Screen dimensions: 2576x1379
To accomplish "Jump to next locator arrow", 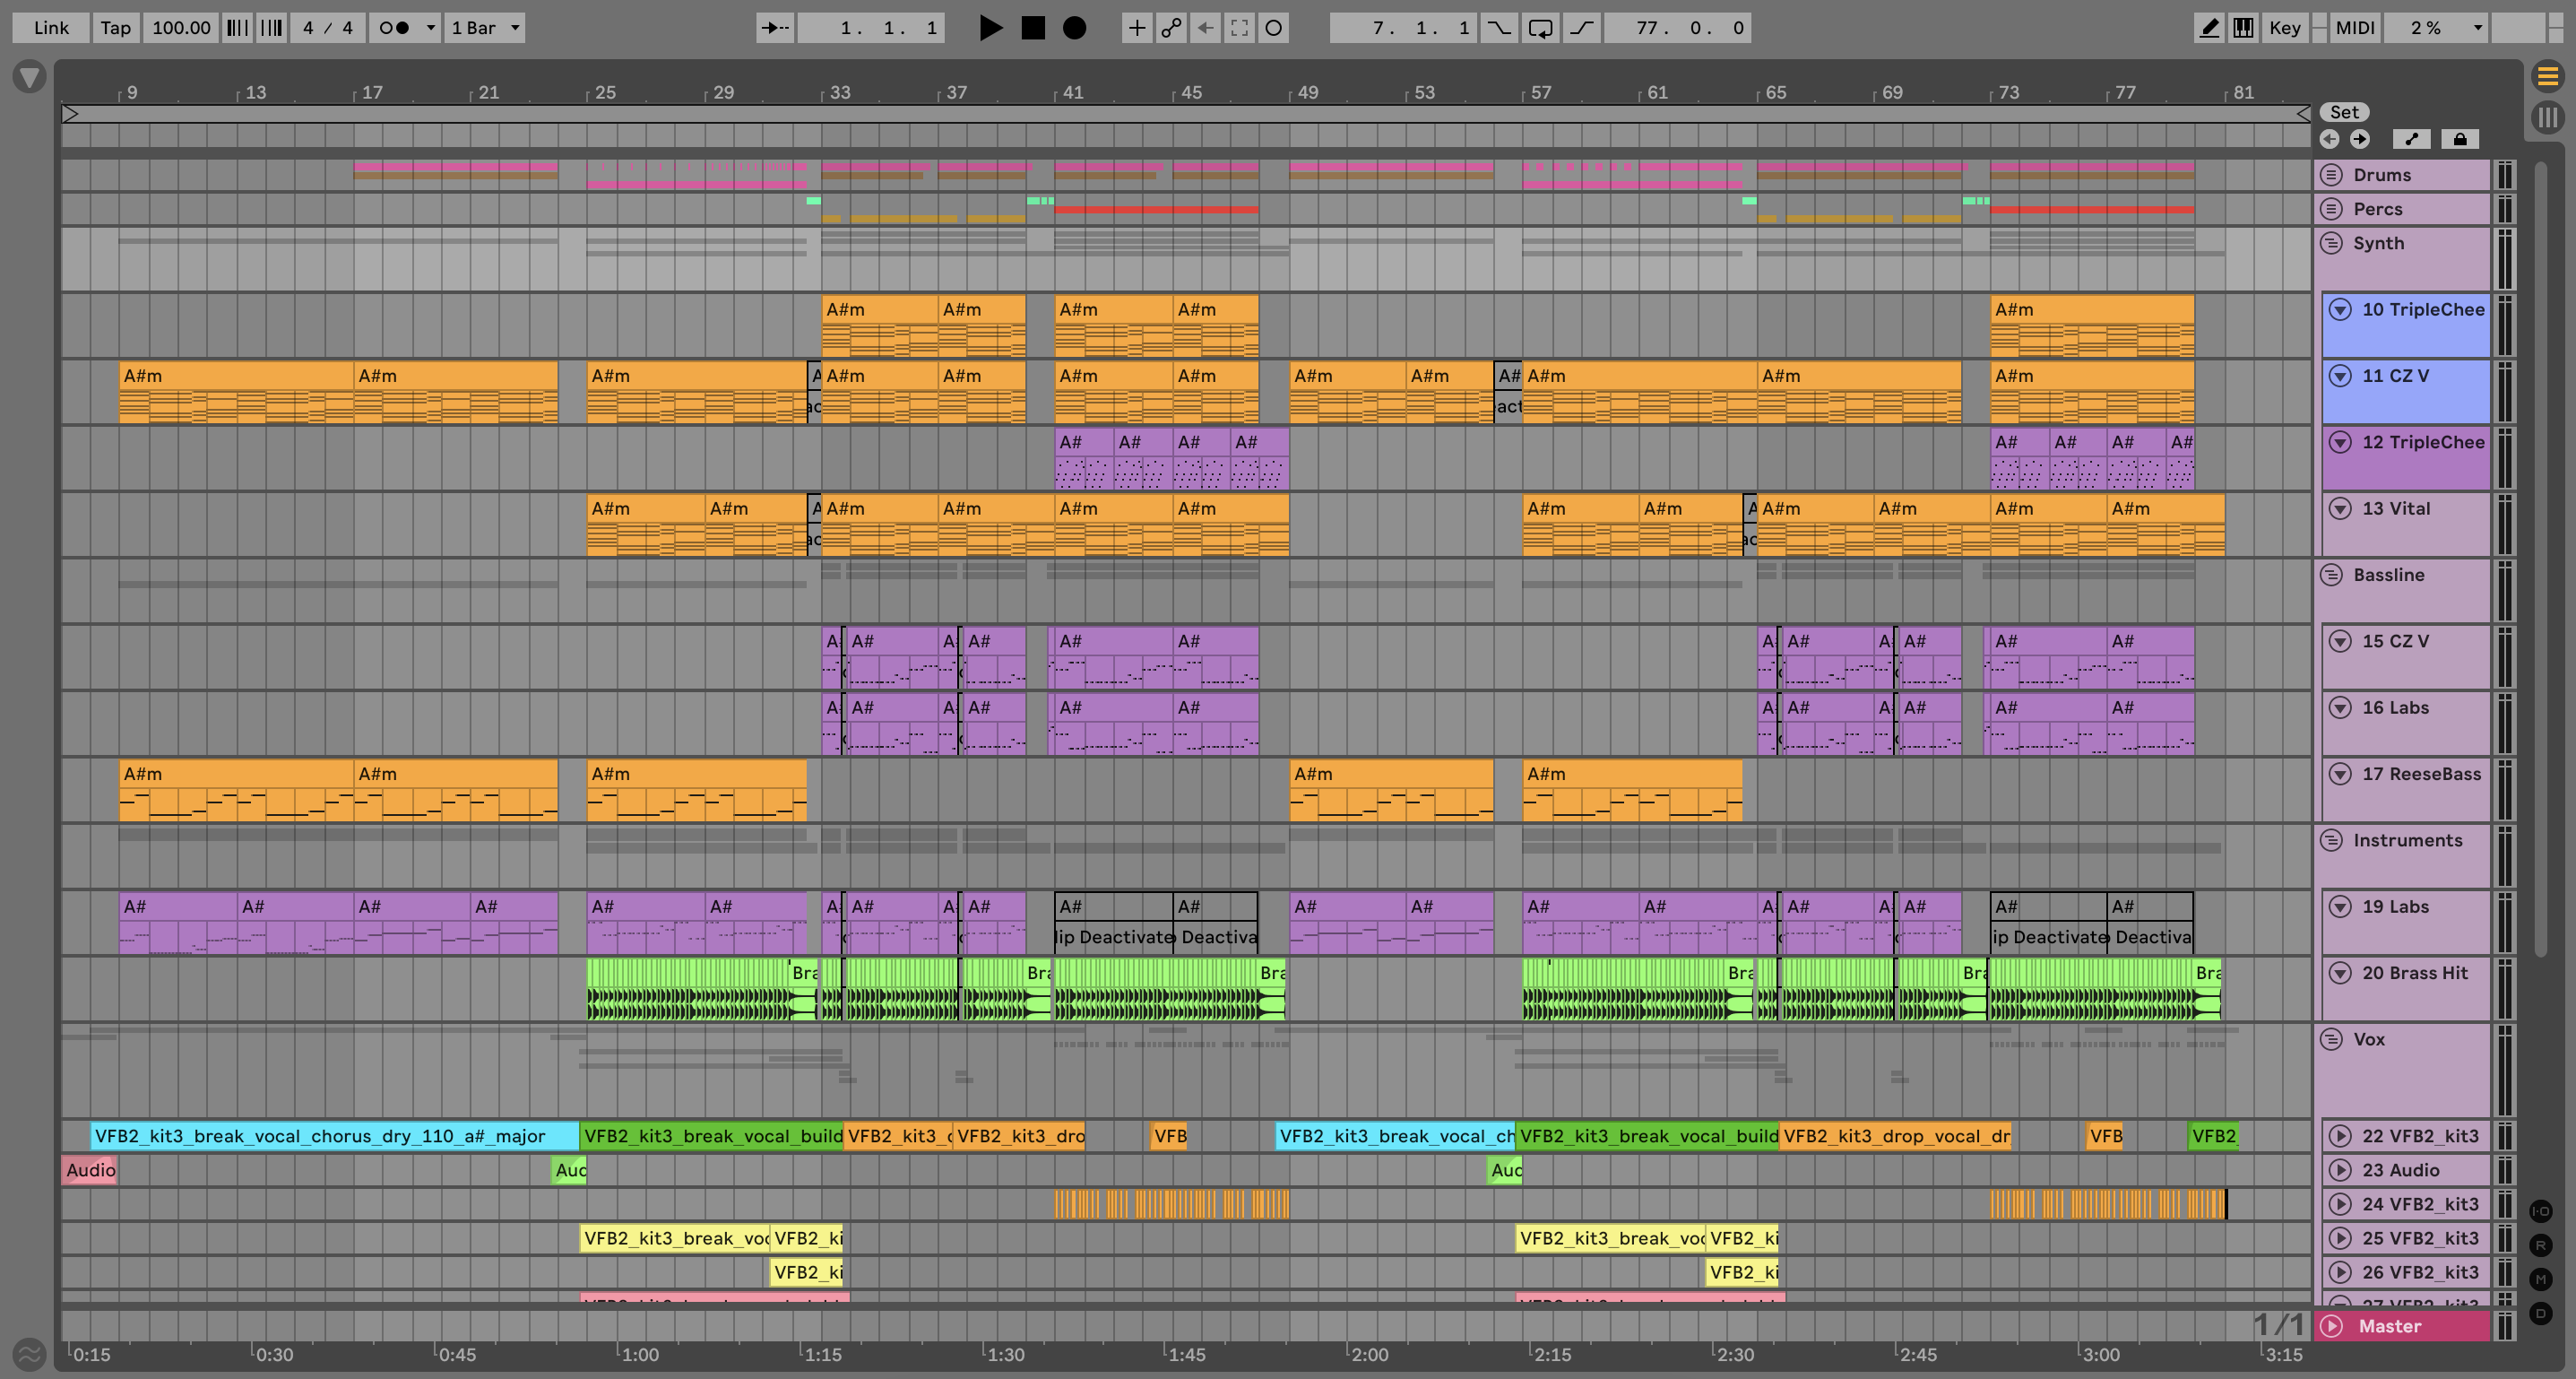I will tap(2360, 139).
